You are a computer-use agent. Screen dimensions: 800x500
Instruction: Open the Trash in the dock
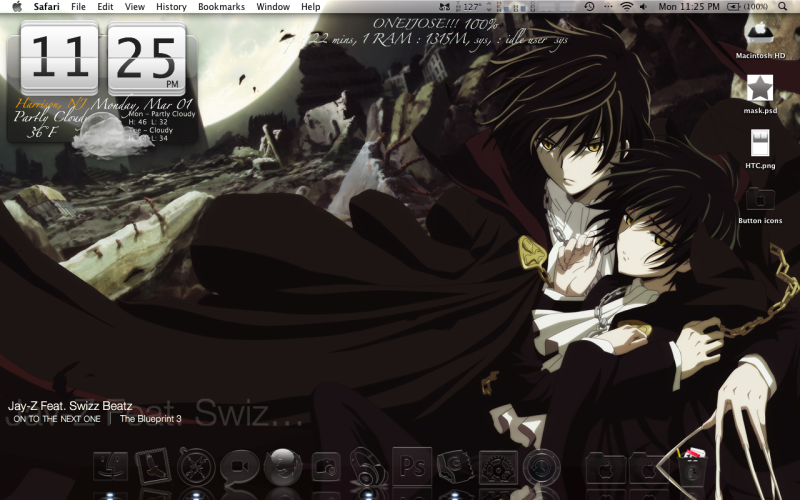pyautogui.click(x=692, y=465)
